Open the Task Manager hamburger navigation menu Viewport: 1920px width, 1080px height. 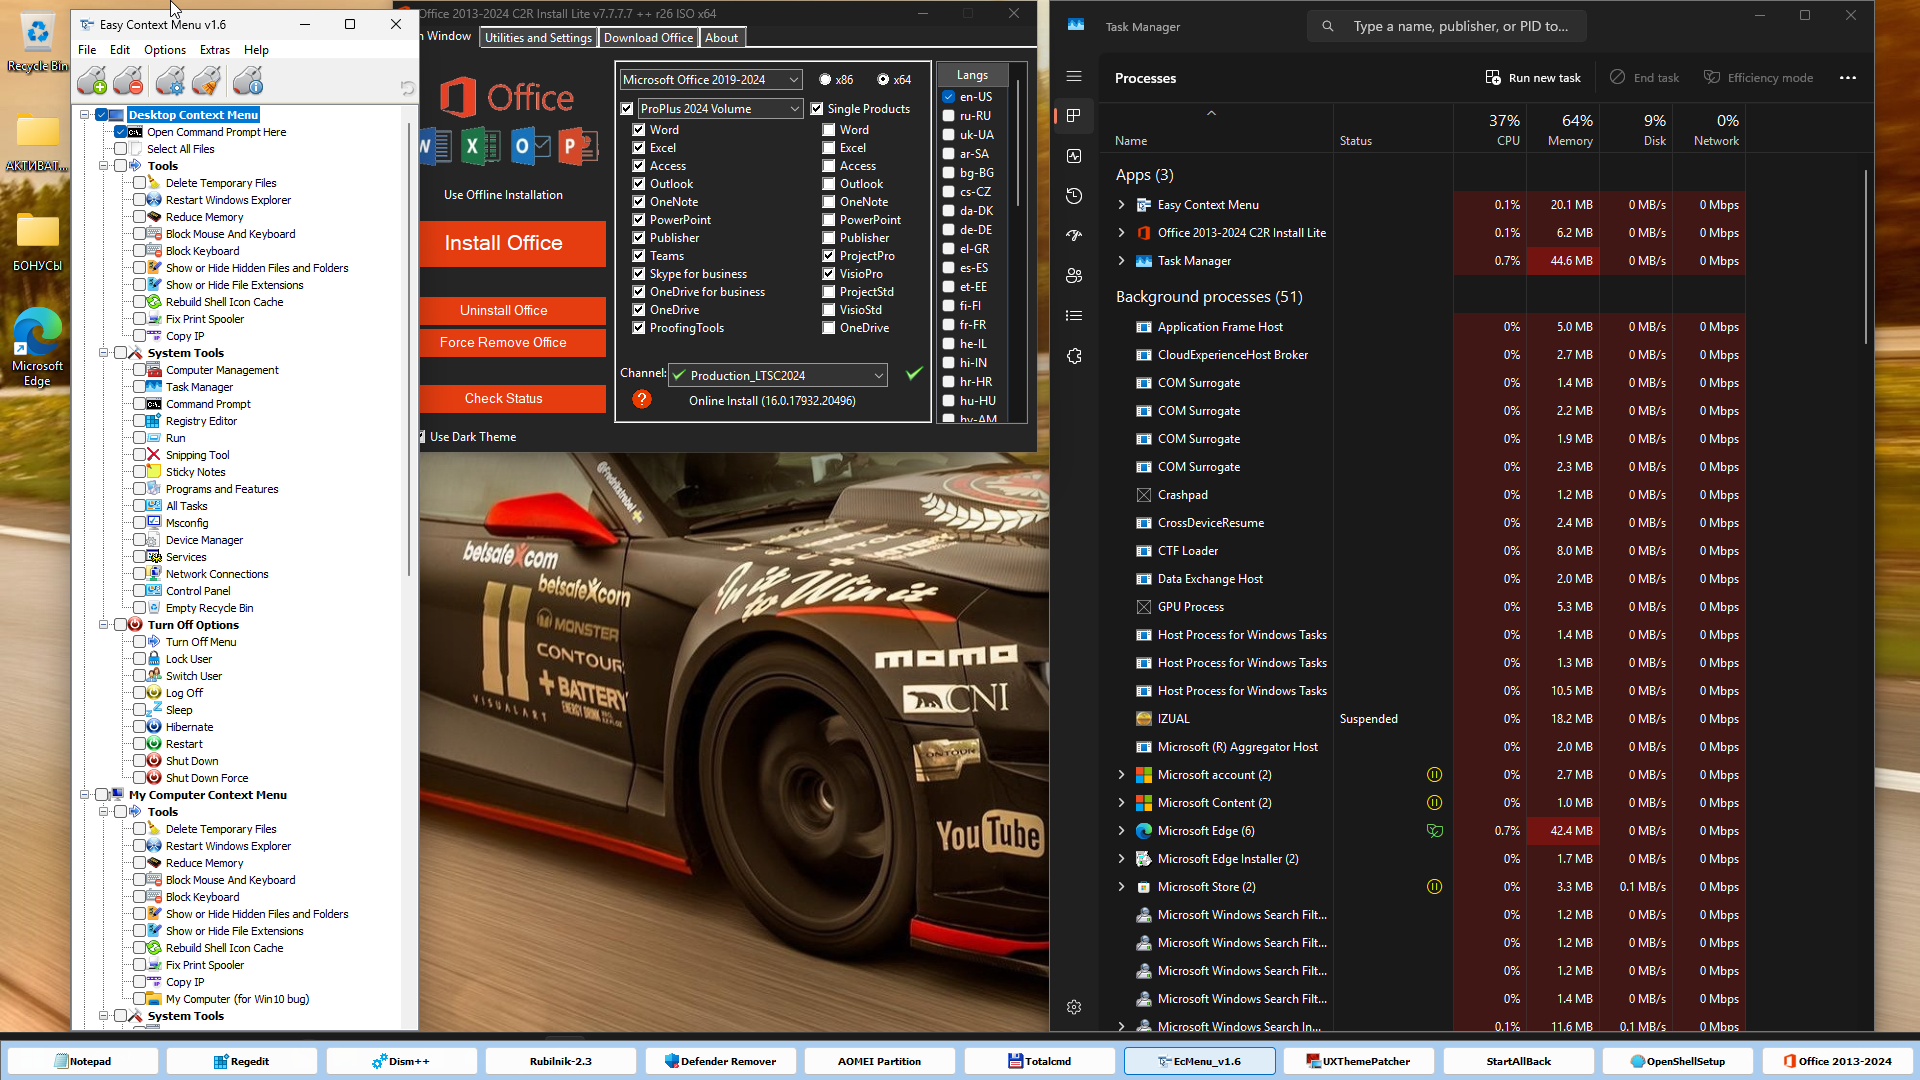tap(1074, 76)
